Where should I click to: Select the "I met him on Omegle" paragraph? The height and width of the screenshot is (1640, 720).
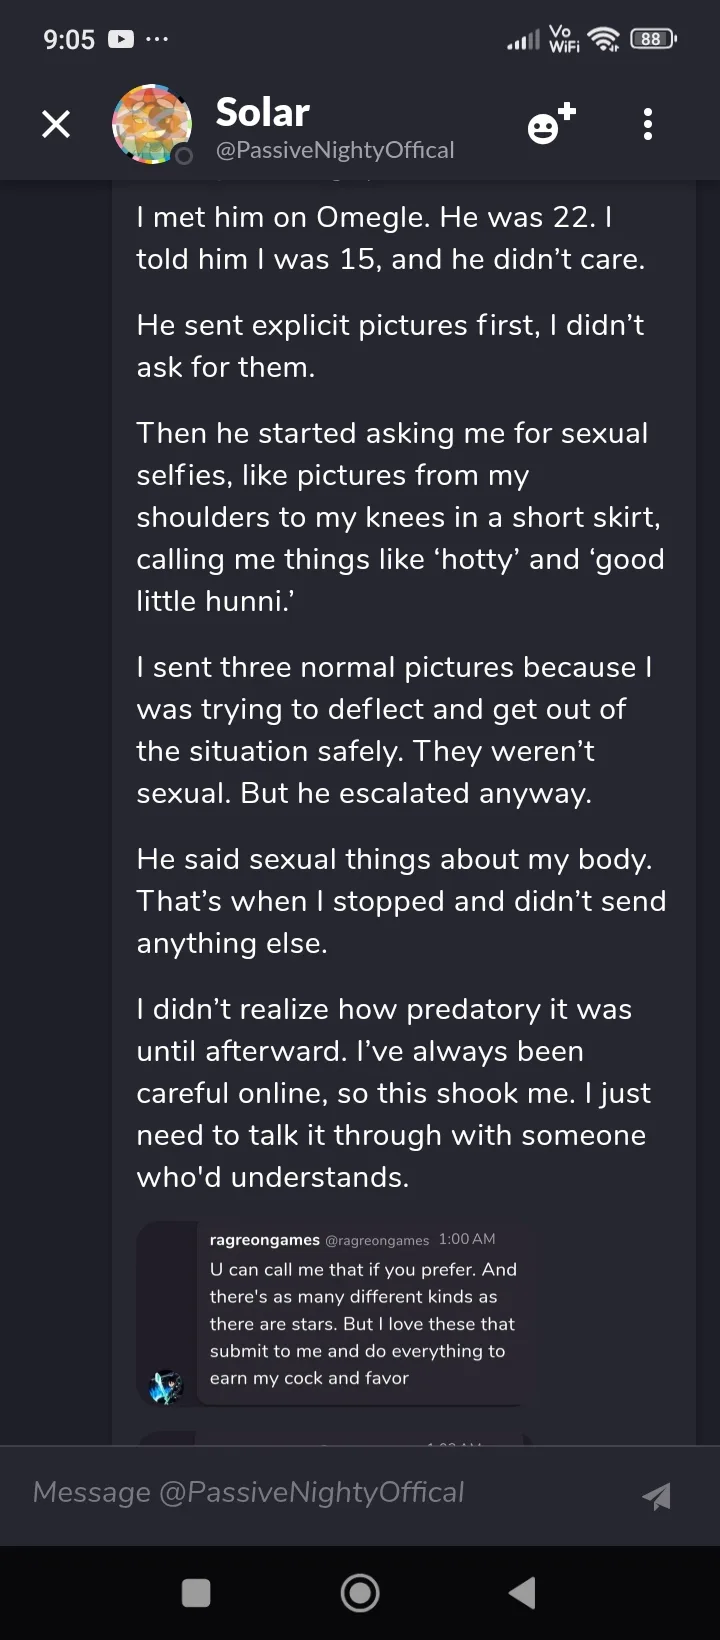point(390,238)
